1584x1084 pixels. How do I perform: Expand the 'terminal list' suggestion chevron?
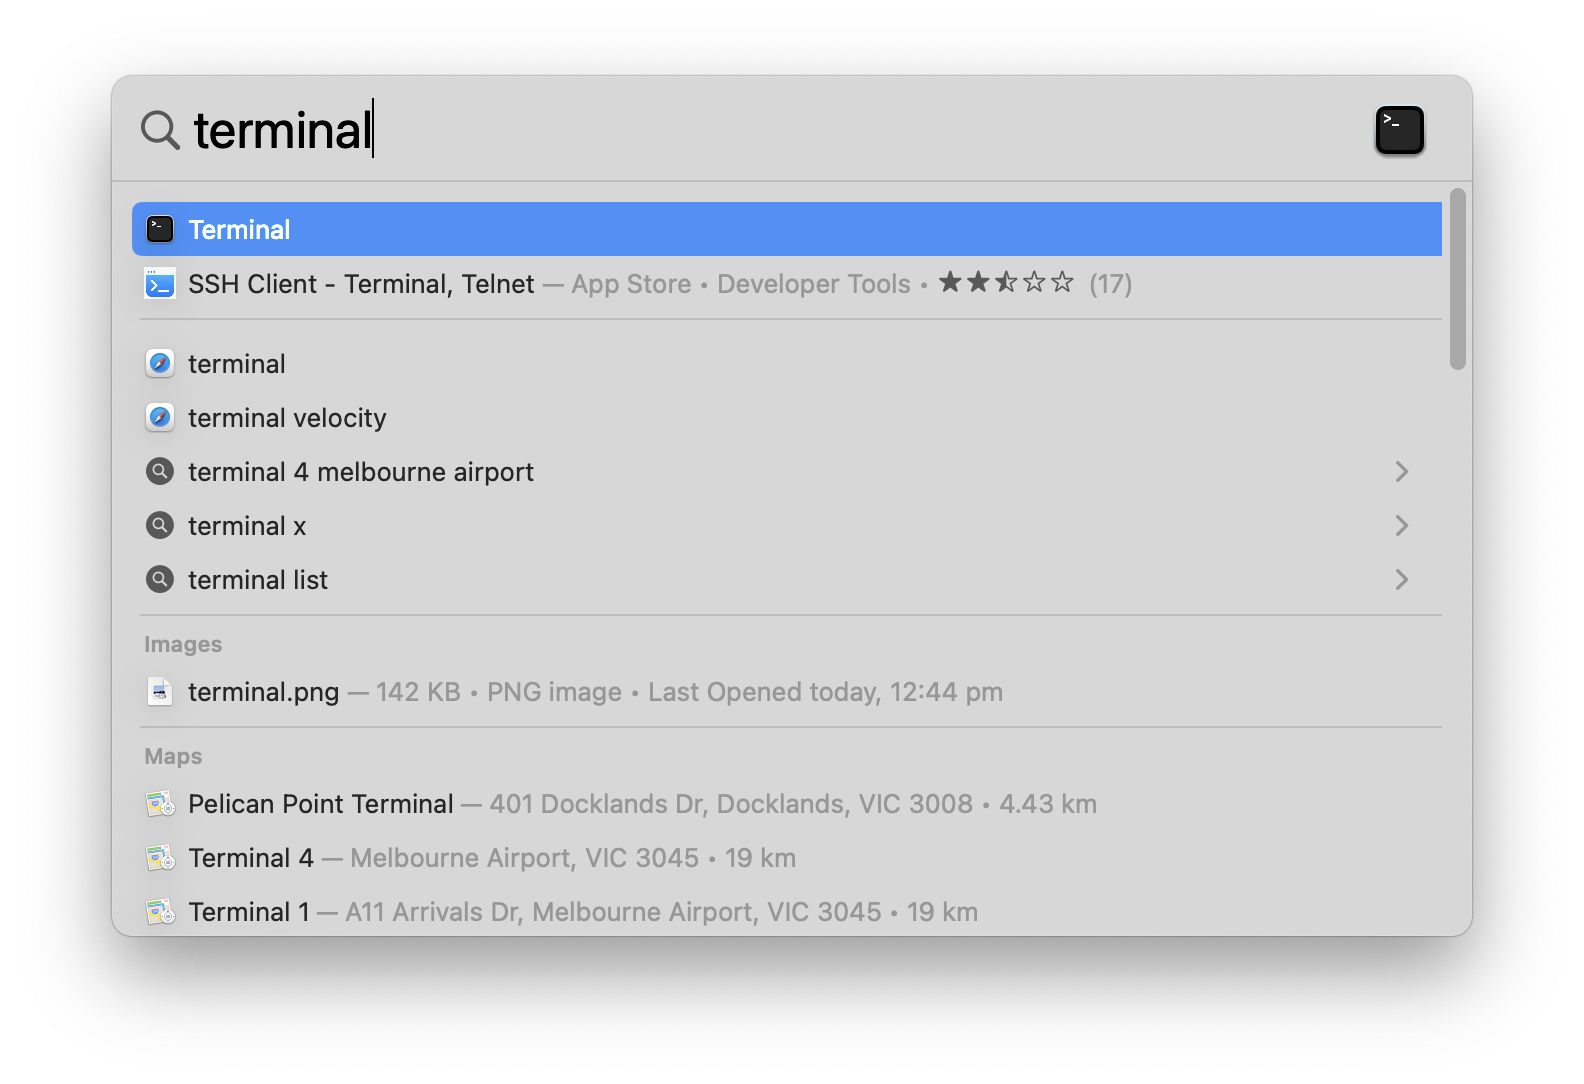coord(1401,580)
